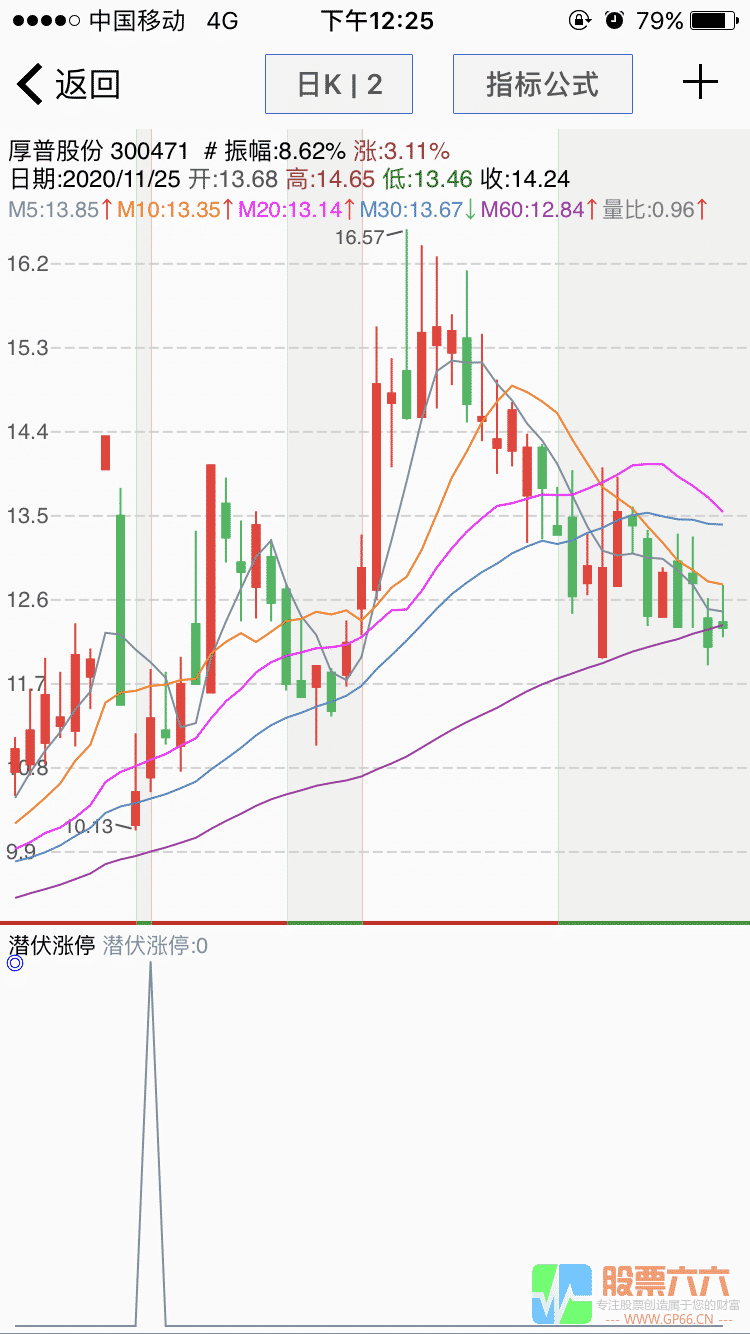Screen dimensions: 750x1334
Task: Click the 13.5 price axis label
Action: click(x=27, y=516)
